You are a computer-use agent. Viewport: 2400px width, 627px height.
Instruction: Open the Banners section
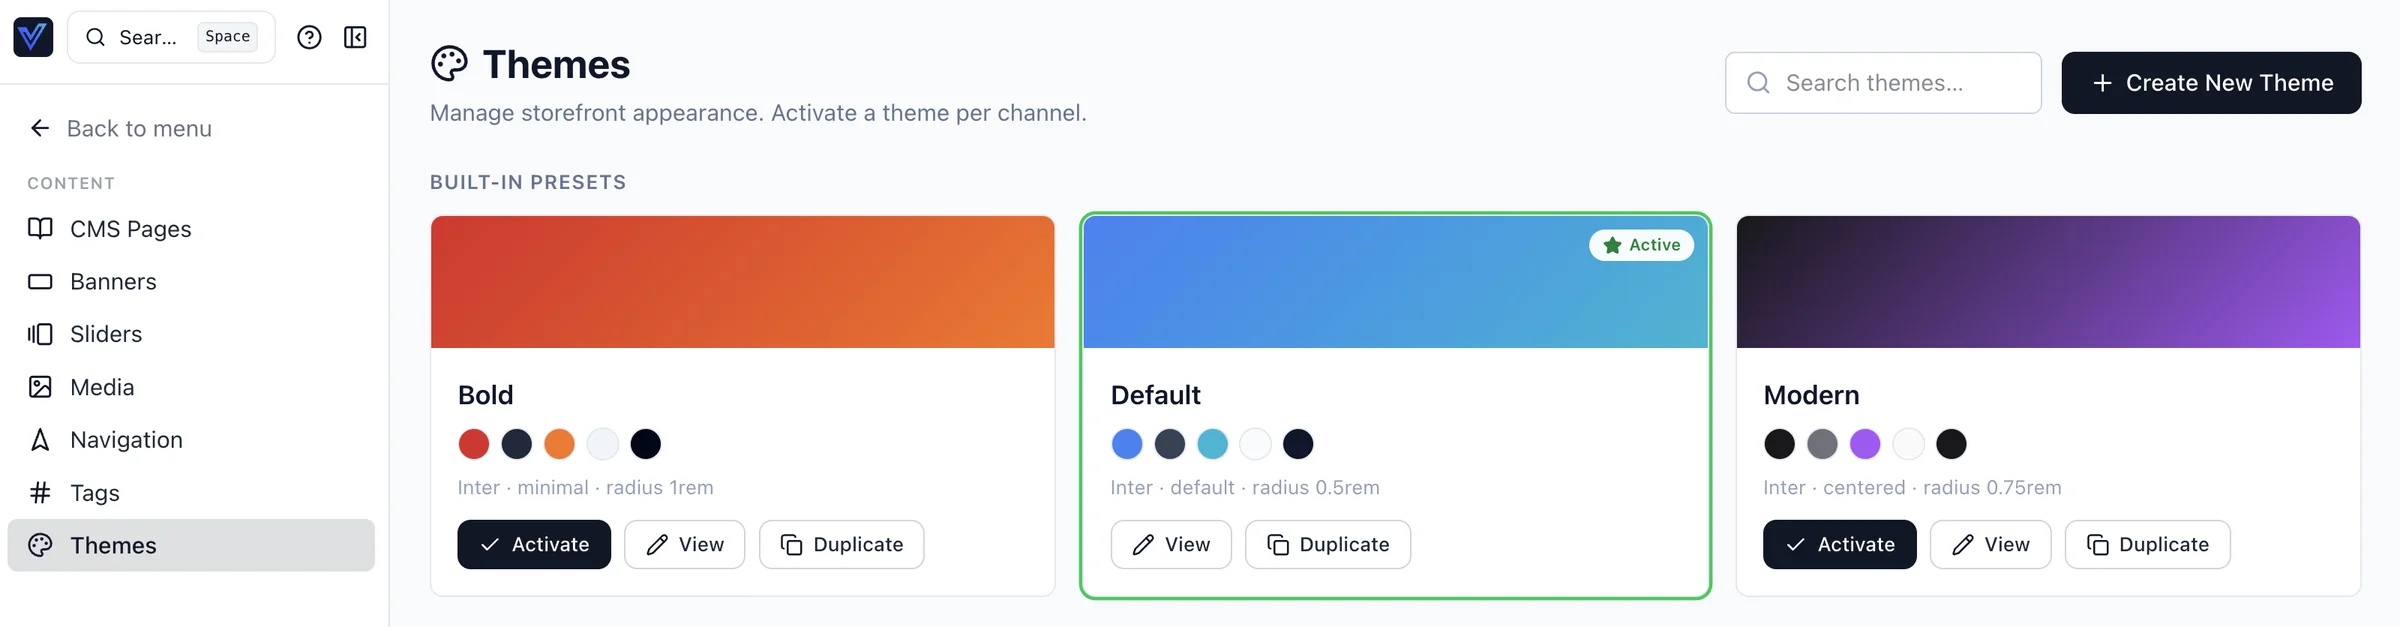[x=113, y=282]
